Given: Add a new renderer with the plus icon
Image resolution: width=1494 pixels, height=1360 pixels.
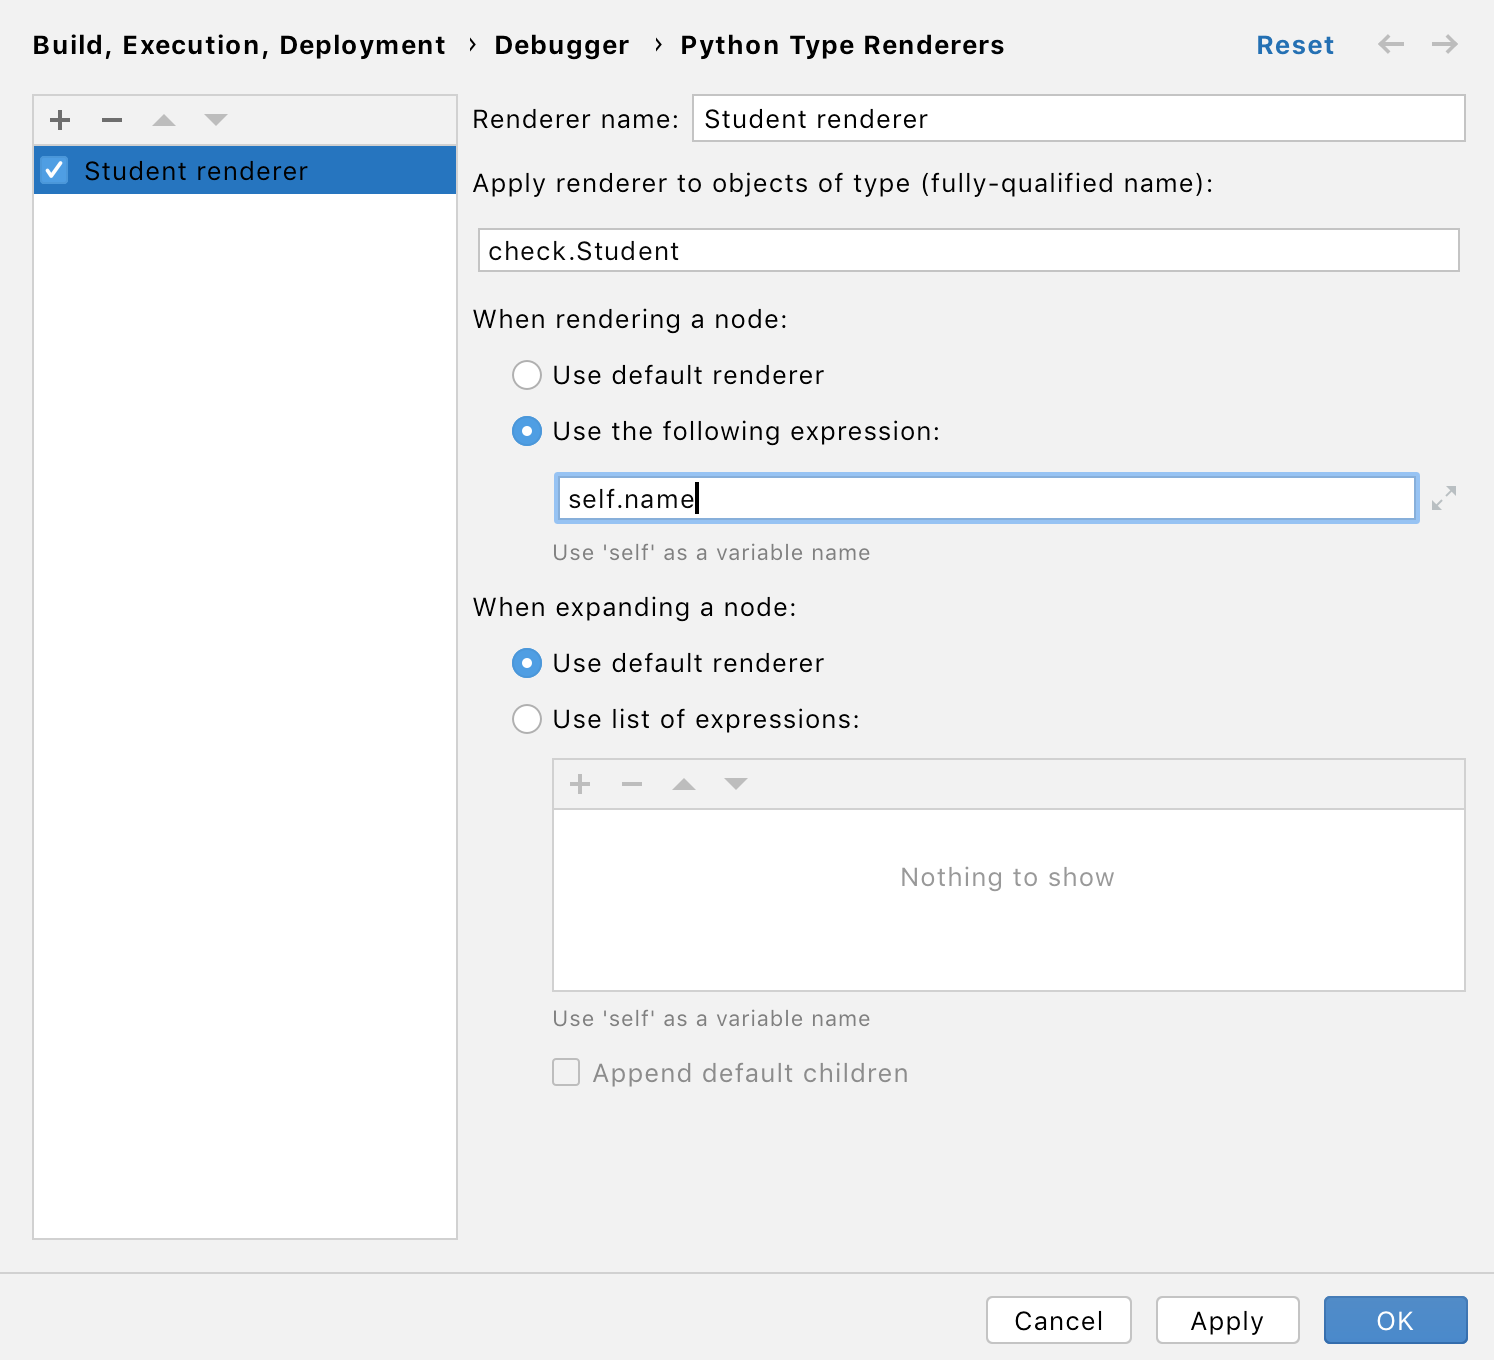Looking at the screenshot, I should point(59,120).
